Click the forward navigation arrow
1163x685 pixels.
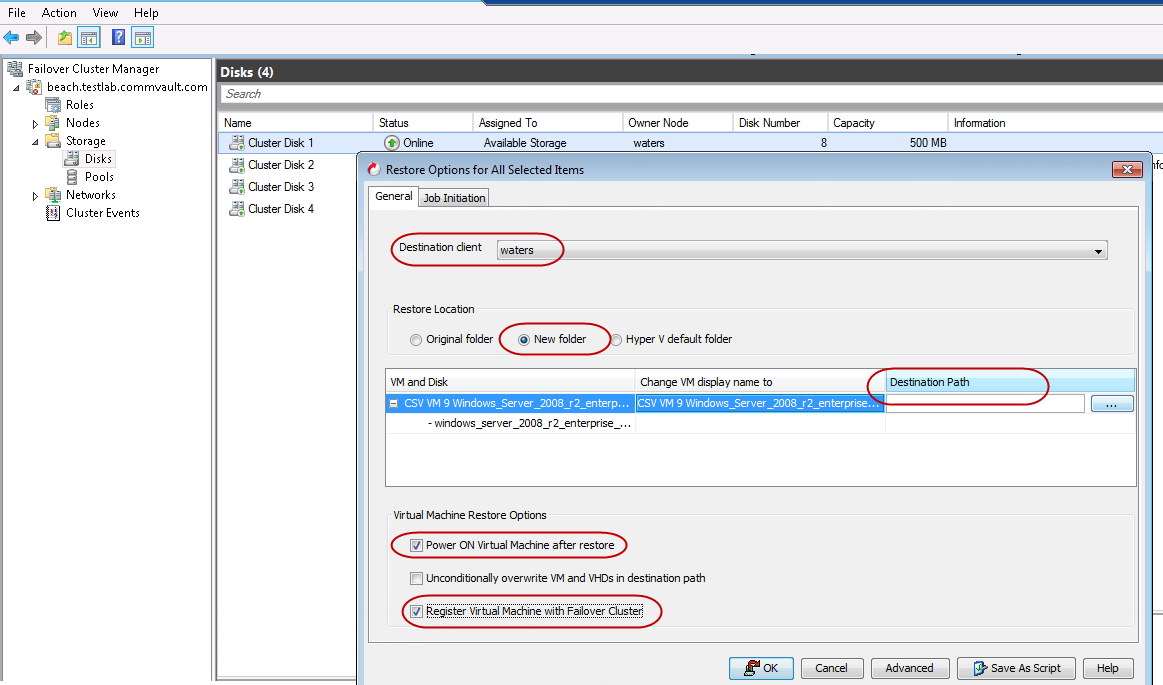click(33, 37)
